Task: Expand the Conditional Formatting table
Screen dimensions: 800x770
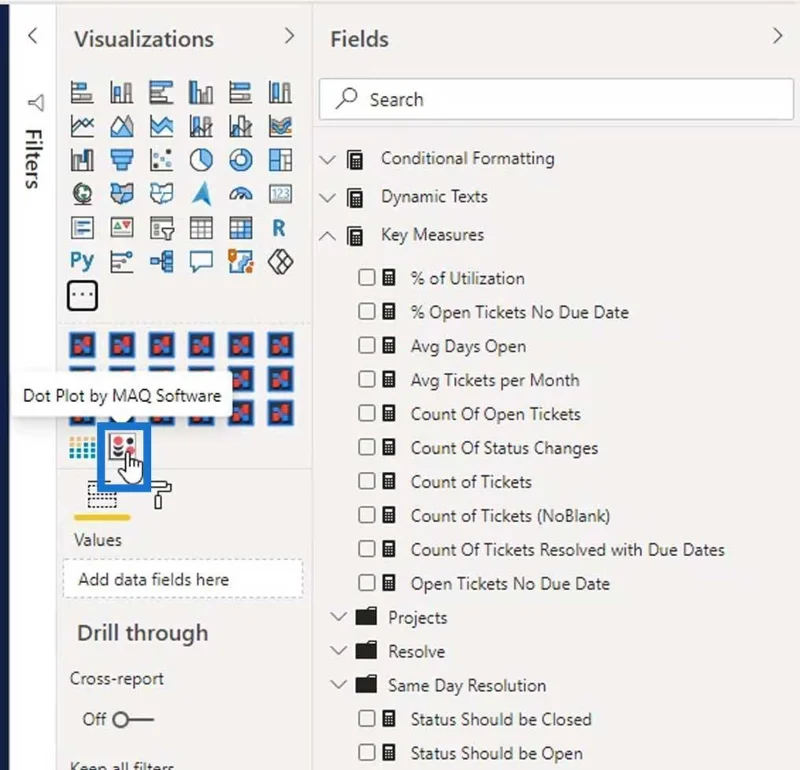Action: (x=327, y=159)
